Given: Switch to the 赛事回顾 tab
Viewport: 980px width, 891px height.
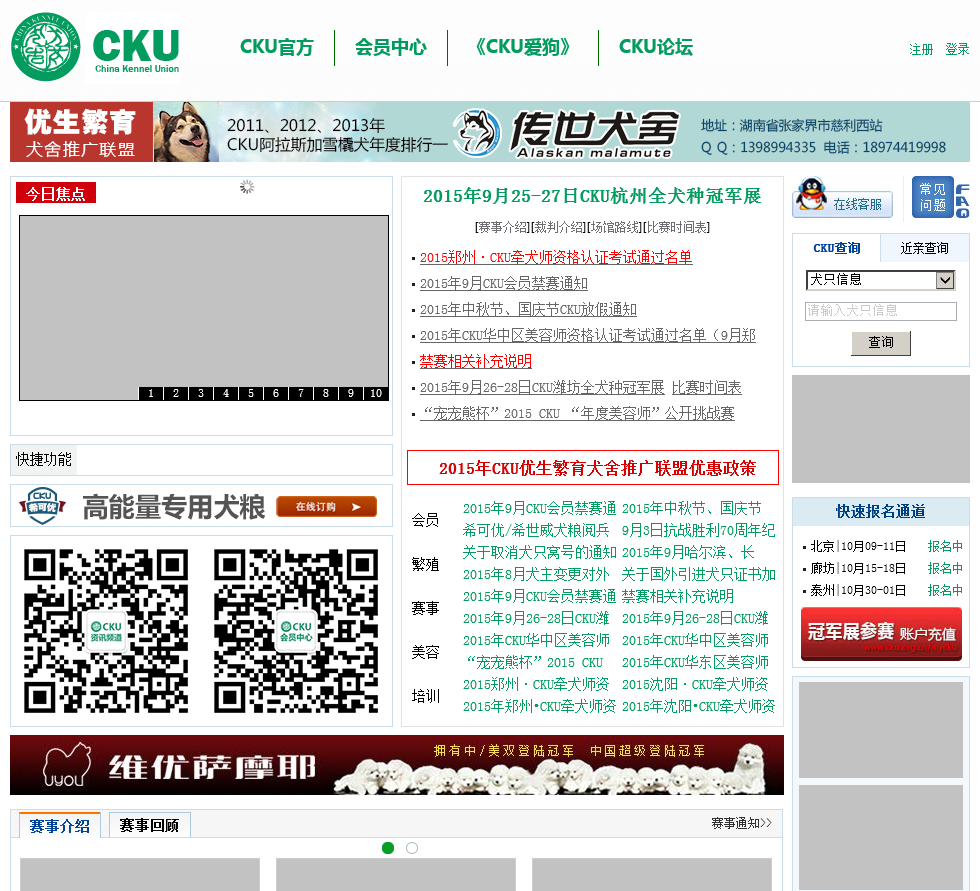Looking at the screenshot, I should [149, 825].
